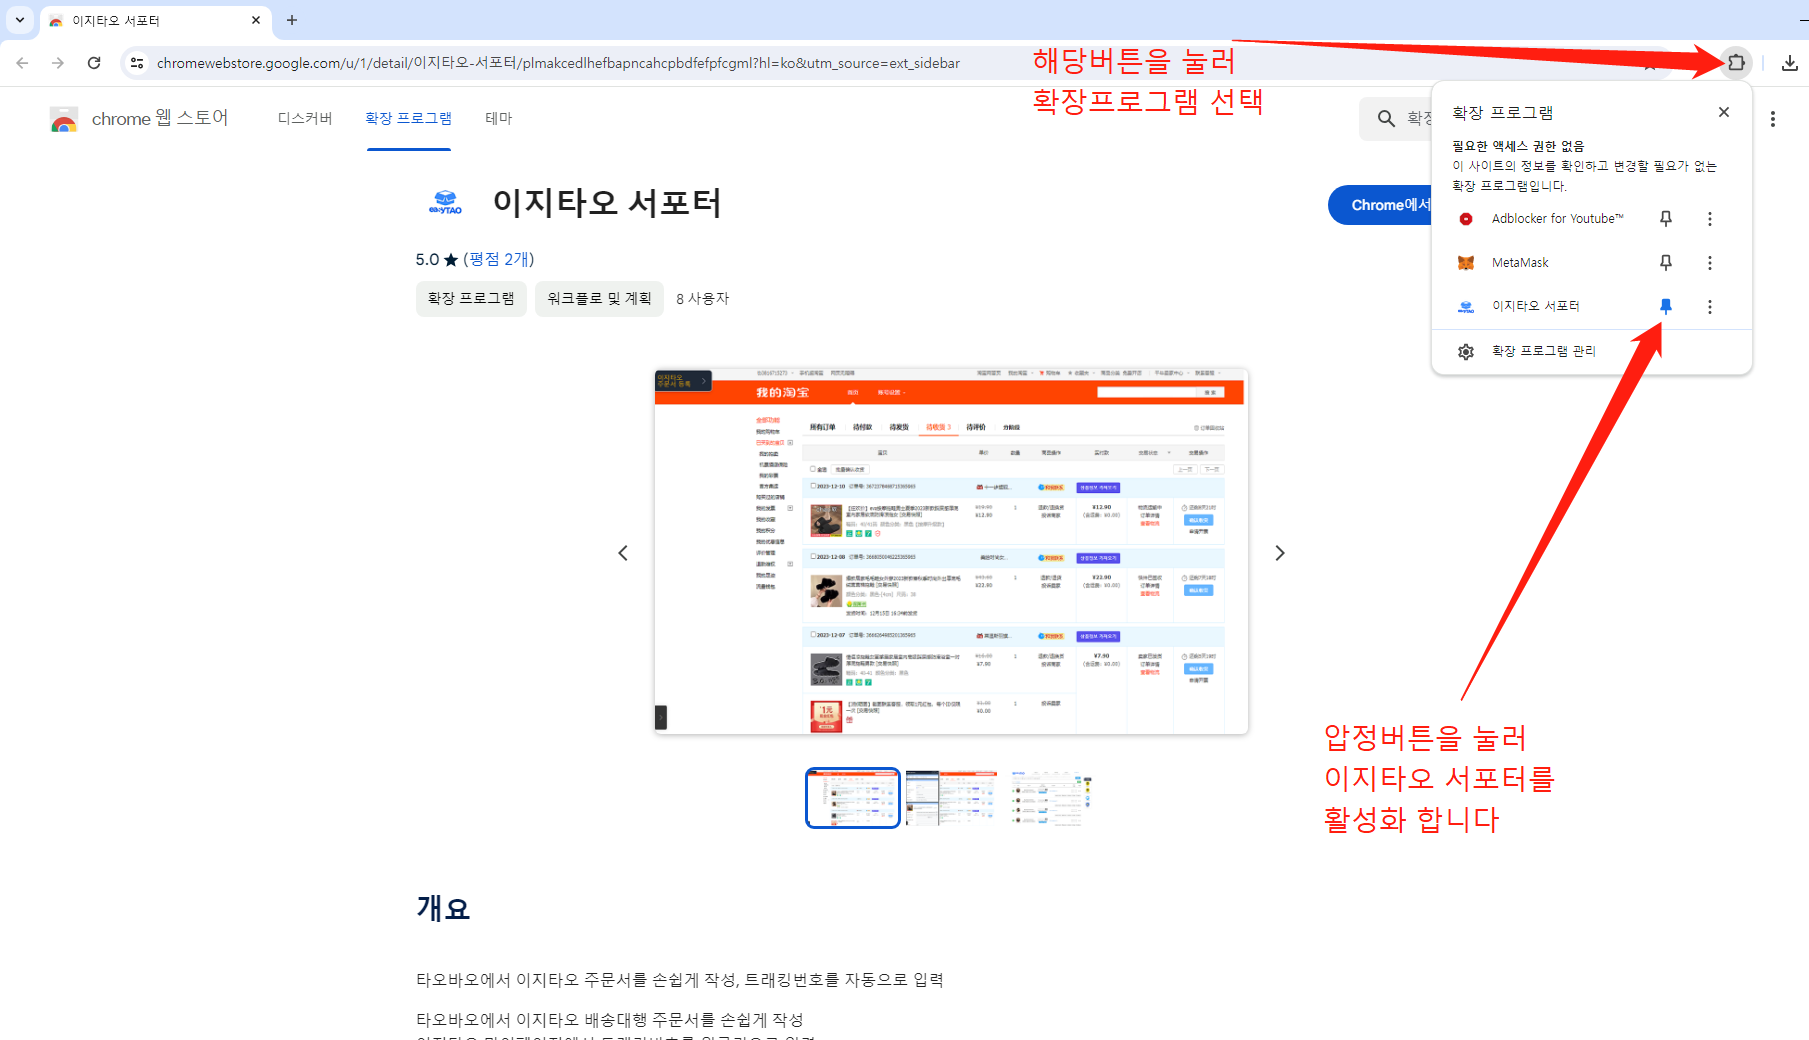Open the web store three-dot menu

1773,119
